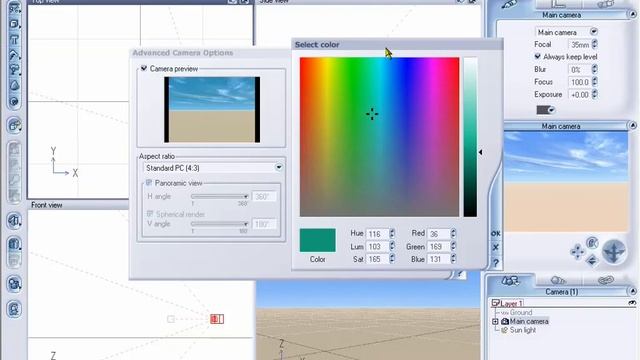Select the 3D text 'T' tool
The width and height of the screenshot is (640, 360).
14,40
